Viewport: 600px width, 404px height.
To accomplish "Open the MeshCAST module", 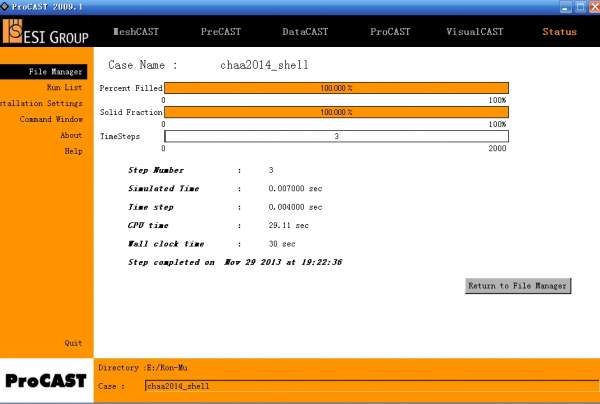I will coord(136,32).
